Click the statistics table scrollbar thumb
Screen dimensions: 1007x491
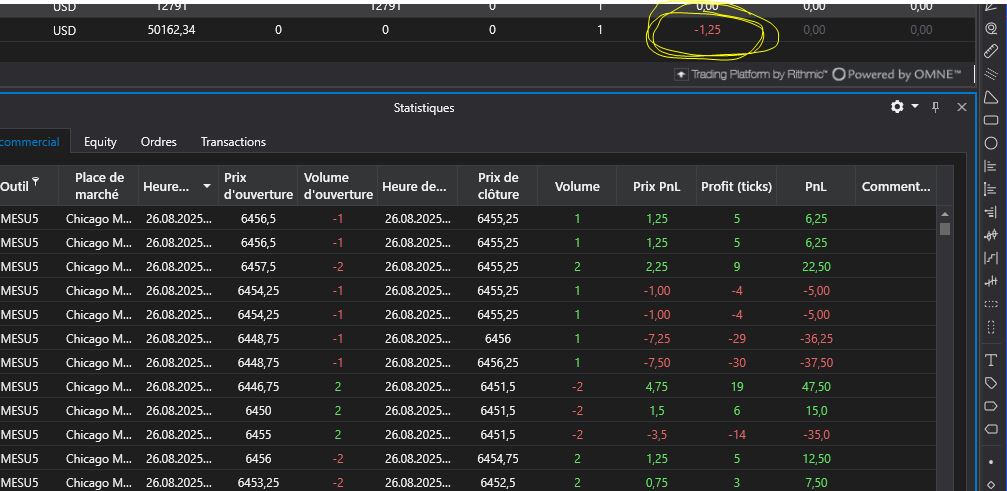(944, 228)
